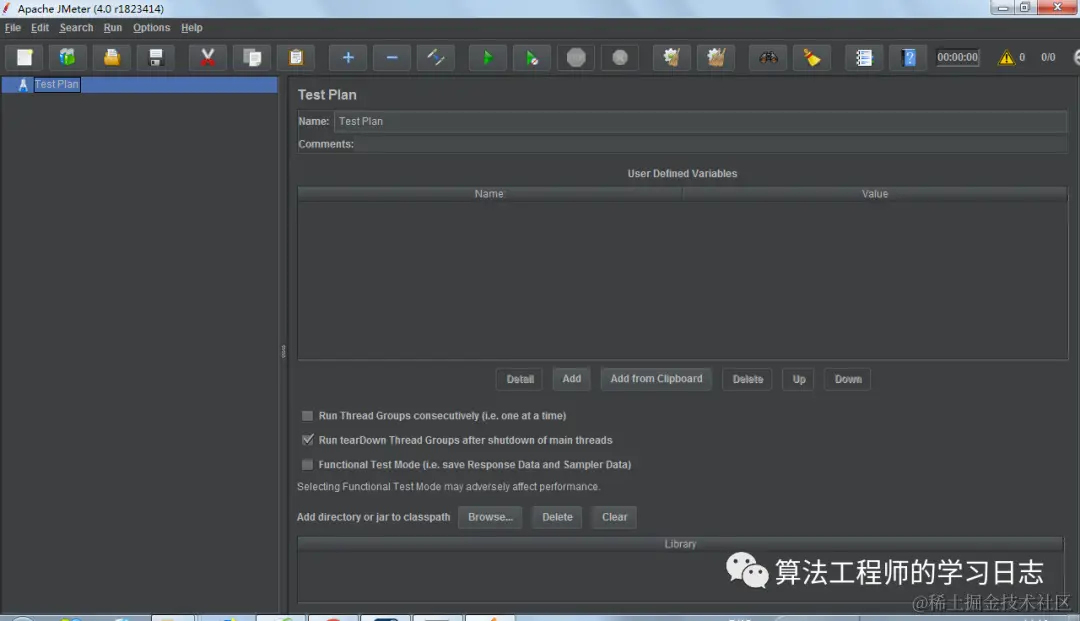This screenshot has height=621, width=1080.
Task: Click the Delete button beside Add from Clipboard
Action: (x=747, y=379)
